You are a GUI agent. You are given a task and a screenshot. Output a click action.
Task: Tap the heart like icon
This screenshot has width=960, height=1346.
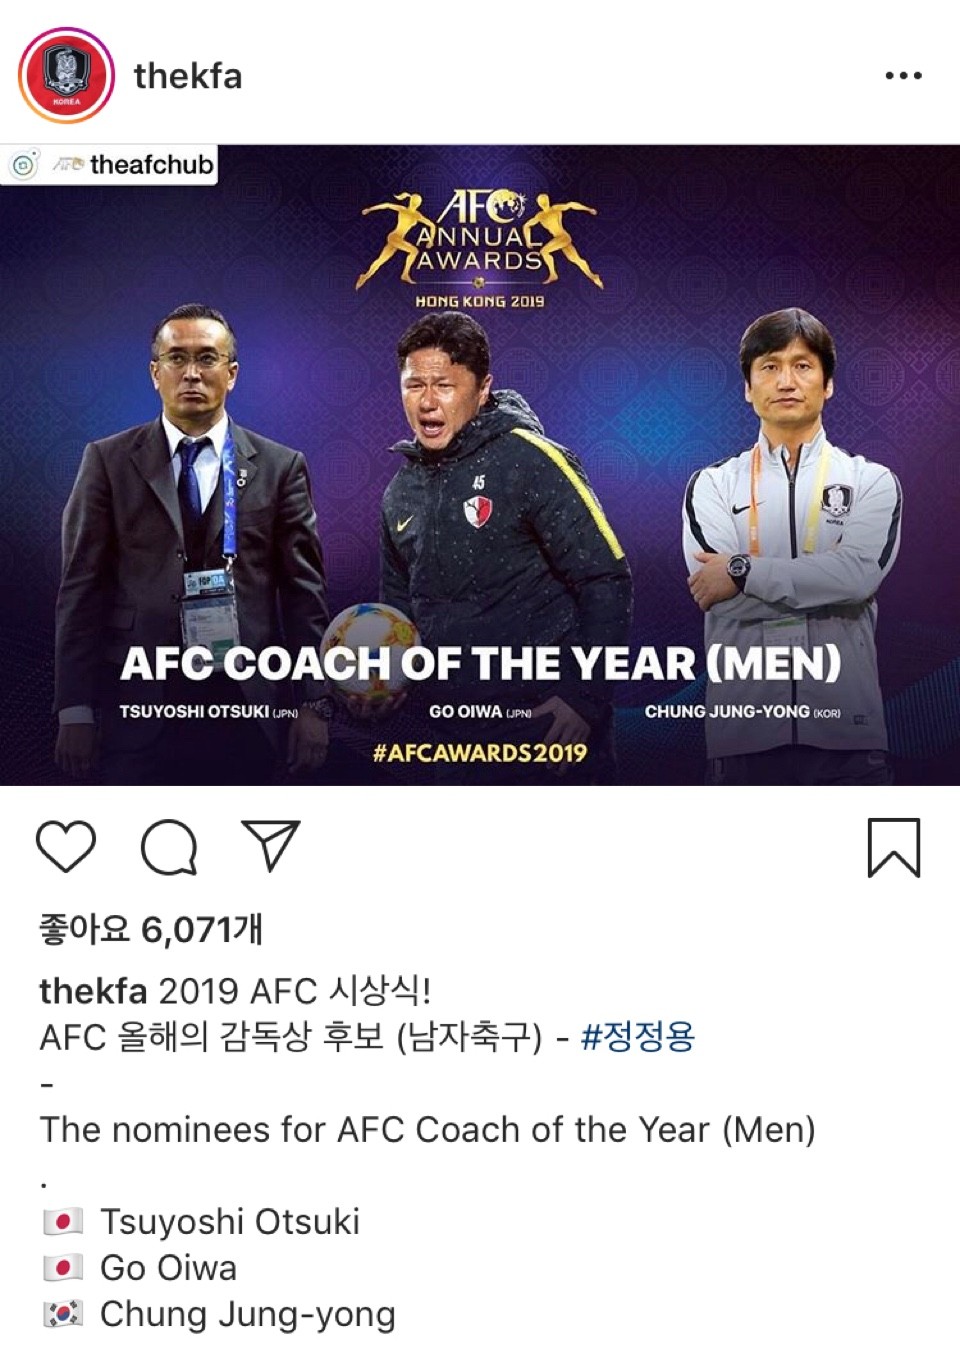66,846
